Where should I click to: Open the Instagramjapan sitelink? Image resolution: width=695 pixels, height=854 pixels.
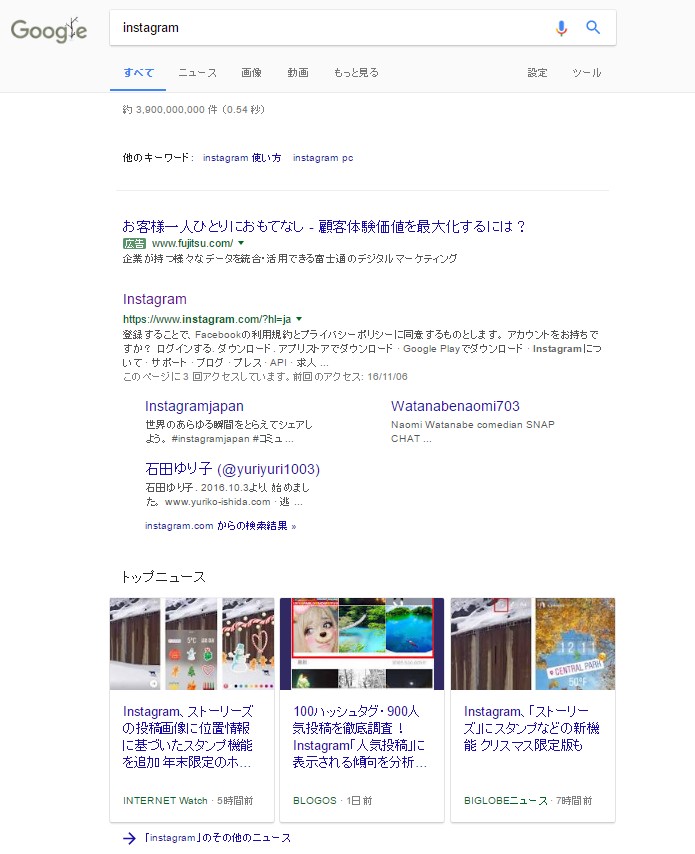click(194, 406)
